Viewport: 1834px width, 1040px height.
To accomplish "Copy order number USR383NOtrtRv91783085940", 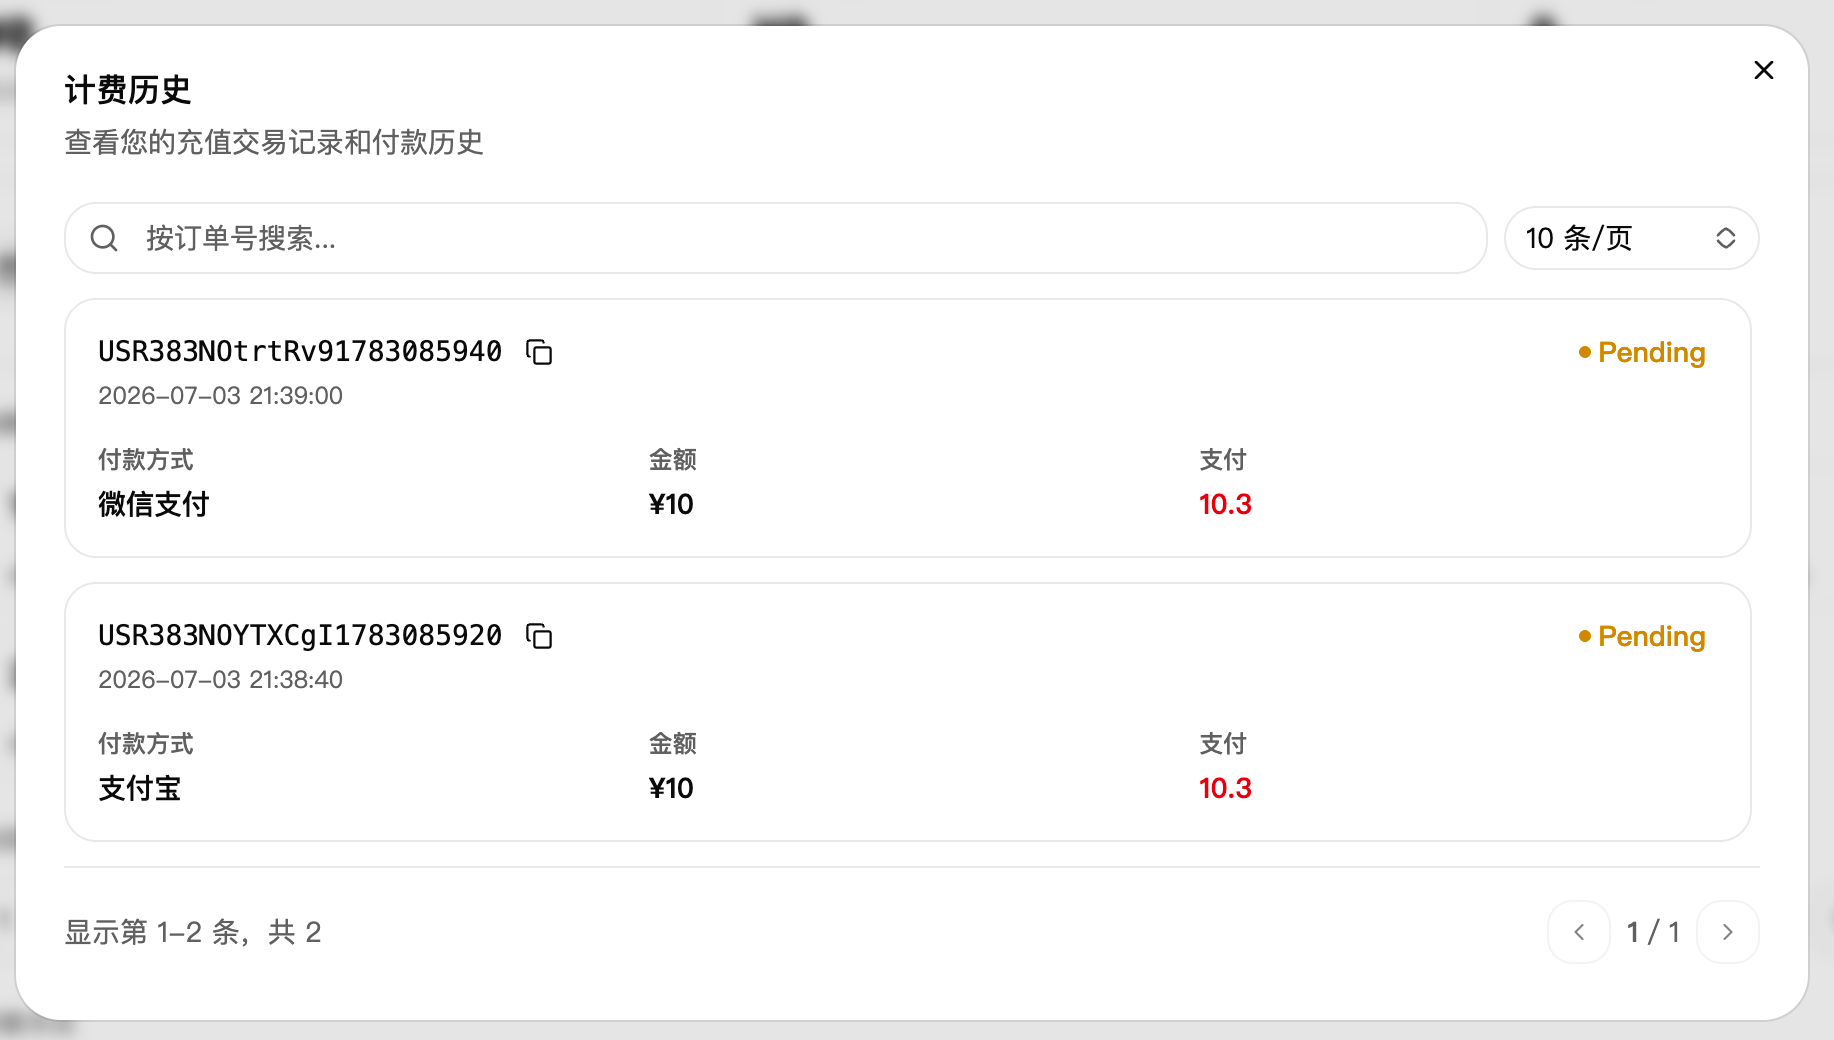I will (539, 352).
